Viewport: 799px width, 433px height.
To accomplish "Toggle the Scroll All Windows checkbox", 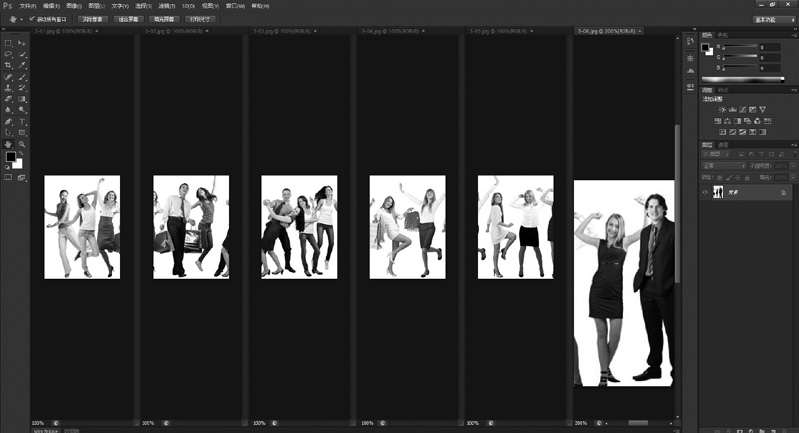I will point(32,19).
